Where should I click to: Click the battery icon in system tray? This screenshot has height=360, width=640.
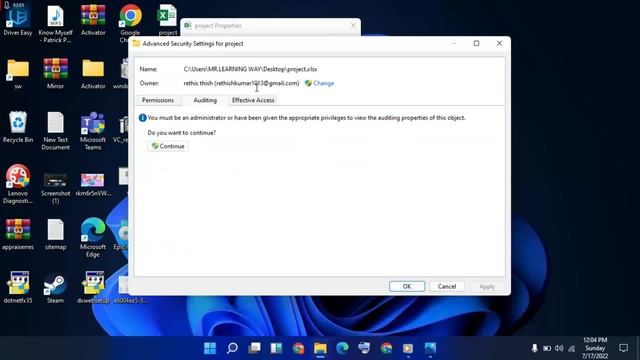point(547,348)
